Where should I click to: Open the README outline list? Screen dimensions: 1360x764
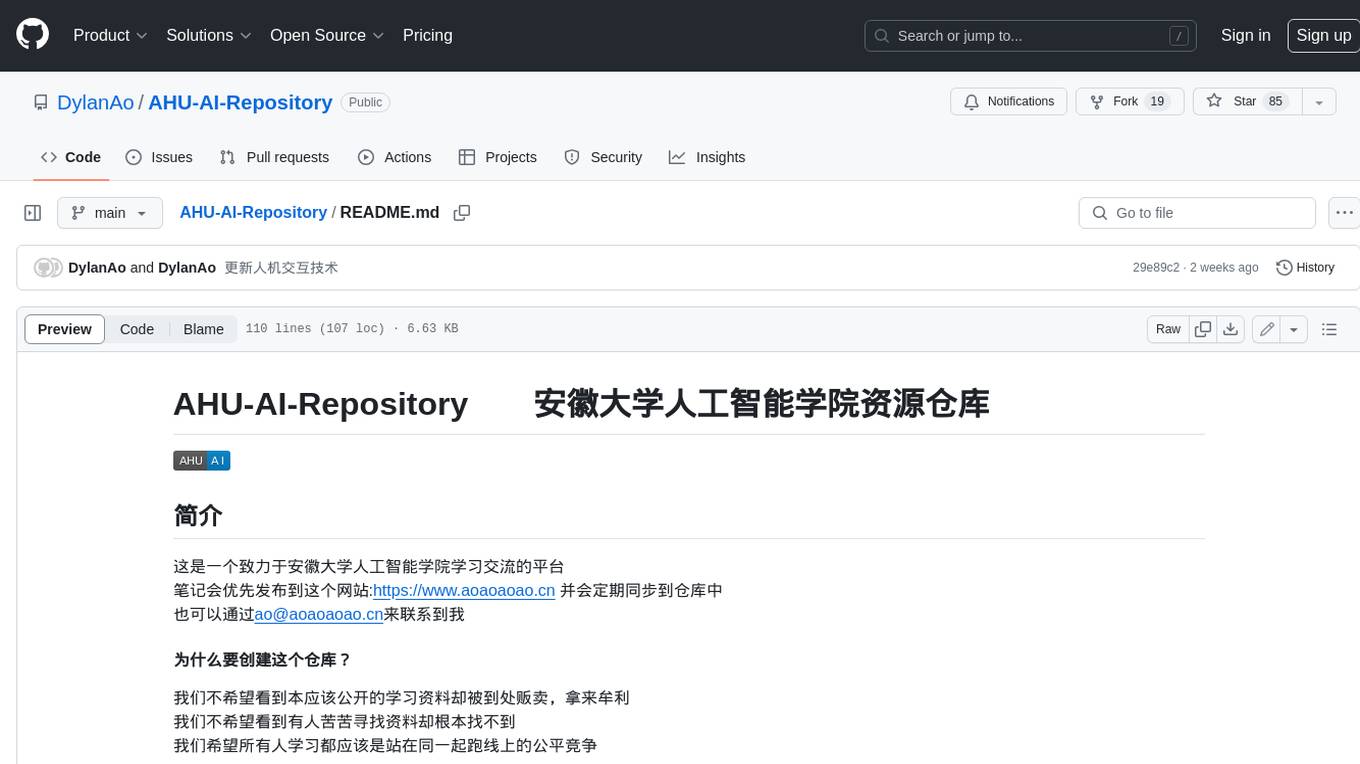click(1329, 329)
